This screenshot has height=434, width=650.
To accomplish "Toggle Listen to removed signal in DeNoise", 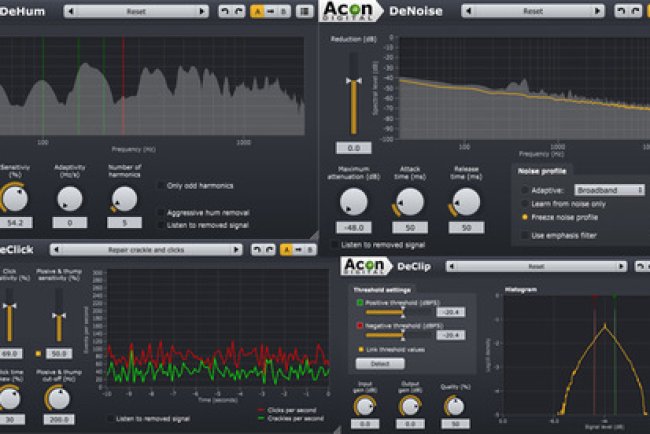I will [335, 245].
